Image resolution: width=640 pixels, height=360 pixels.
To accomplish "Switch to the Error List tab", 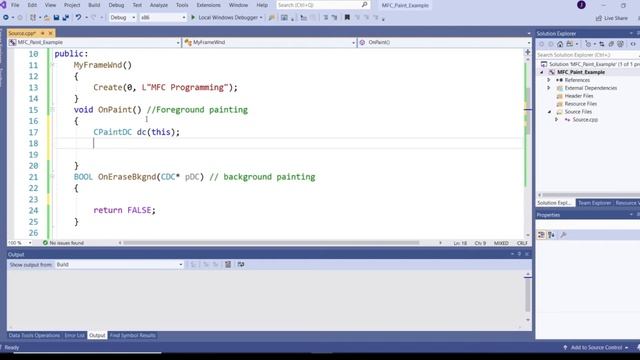I will pos(74,336).
